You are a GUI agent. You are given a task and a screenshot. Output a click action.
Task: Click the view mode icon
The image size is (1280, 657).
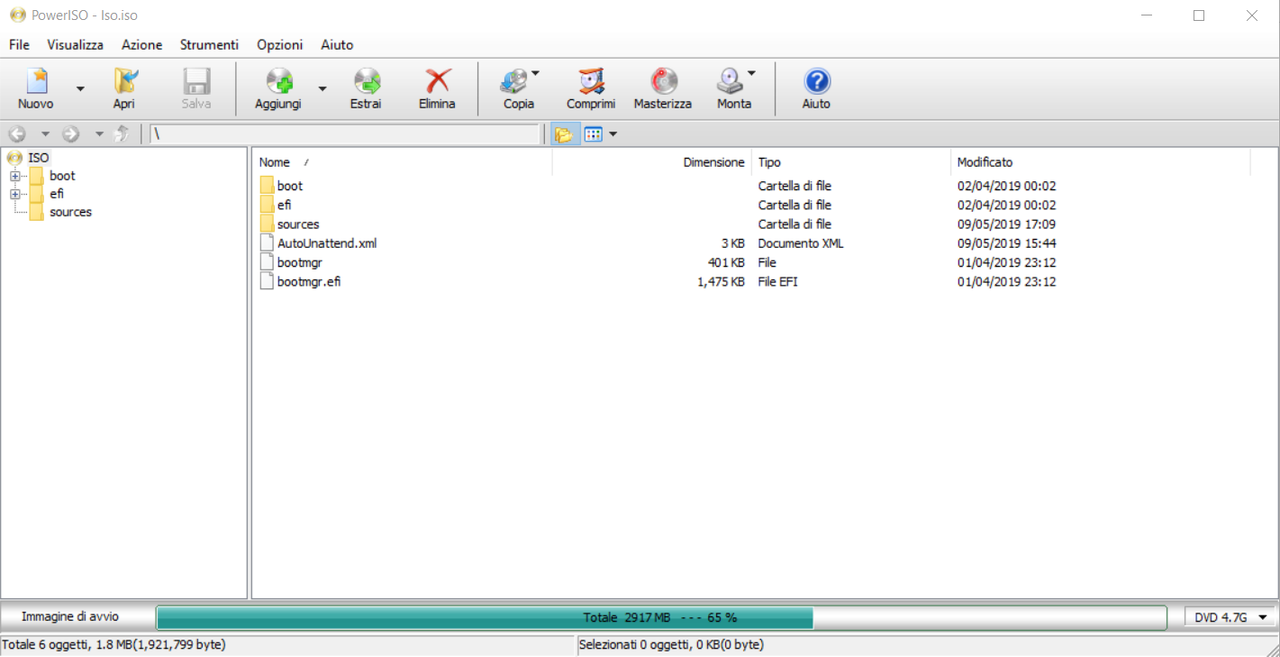[594, 134]
